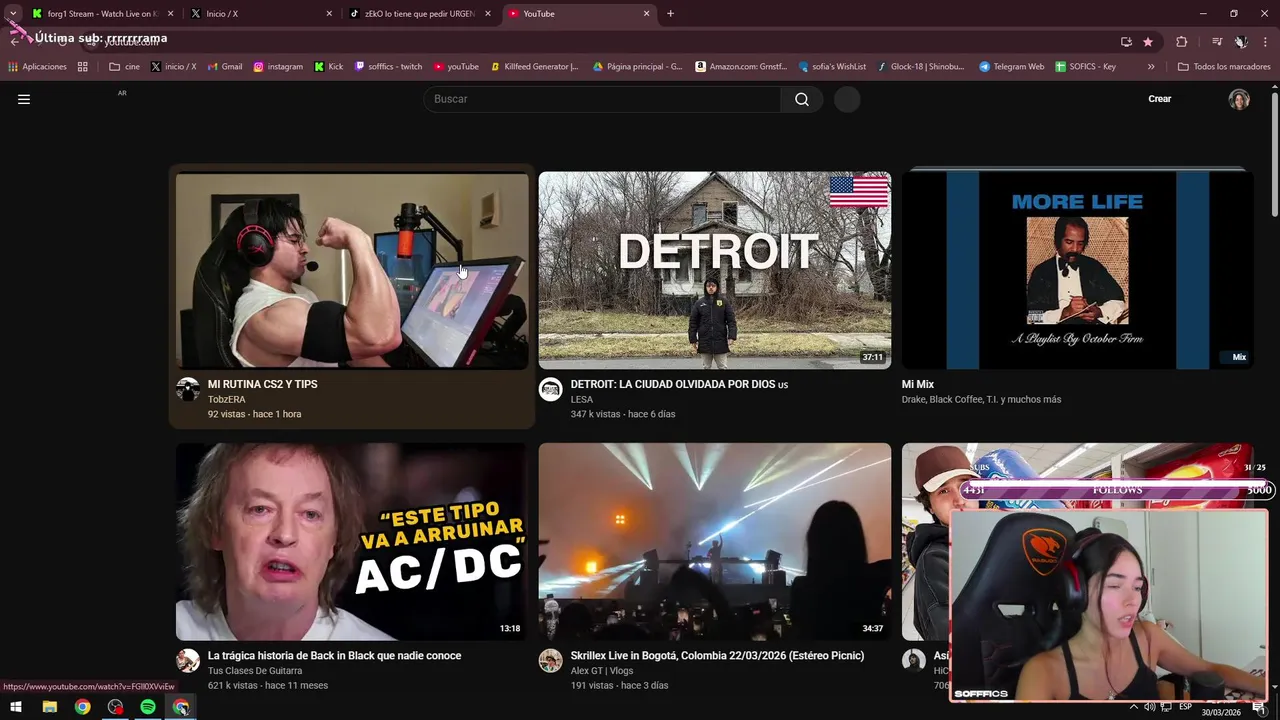1280x720 pixels.
Task: Open the inicio / X bookmark
Action: coord(173,67)
